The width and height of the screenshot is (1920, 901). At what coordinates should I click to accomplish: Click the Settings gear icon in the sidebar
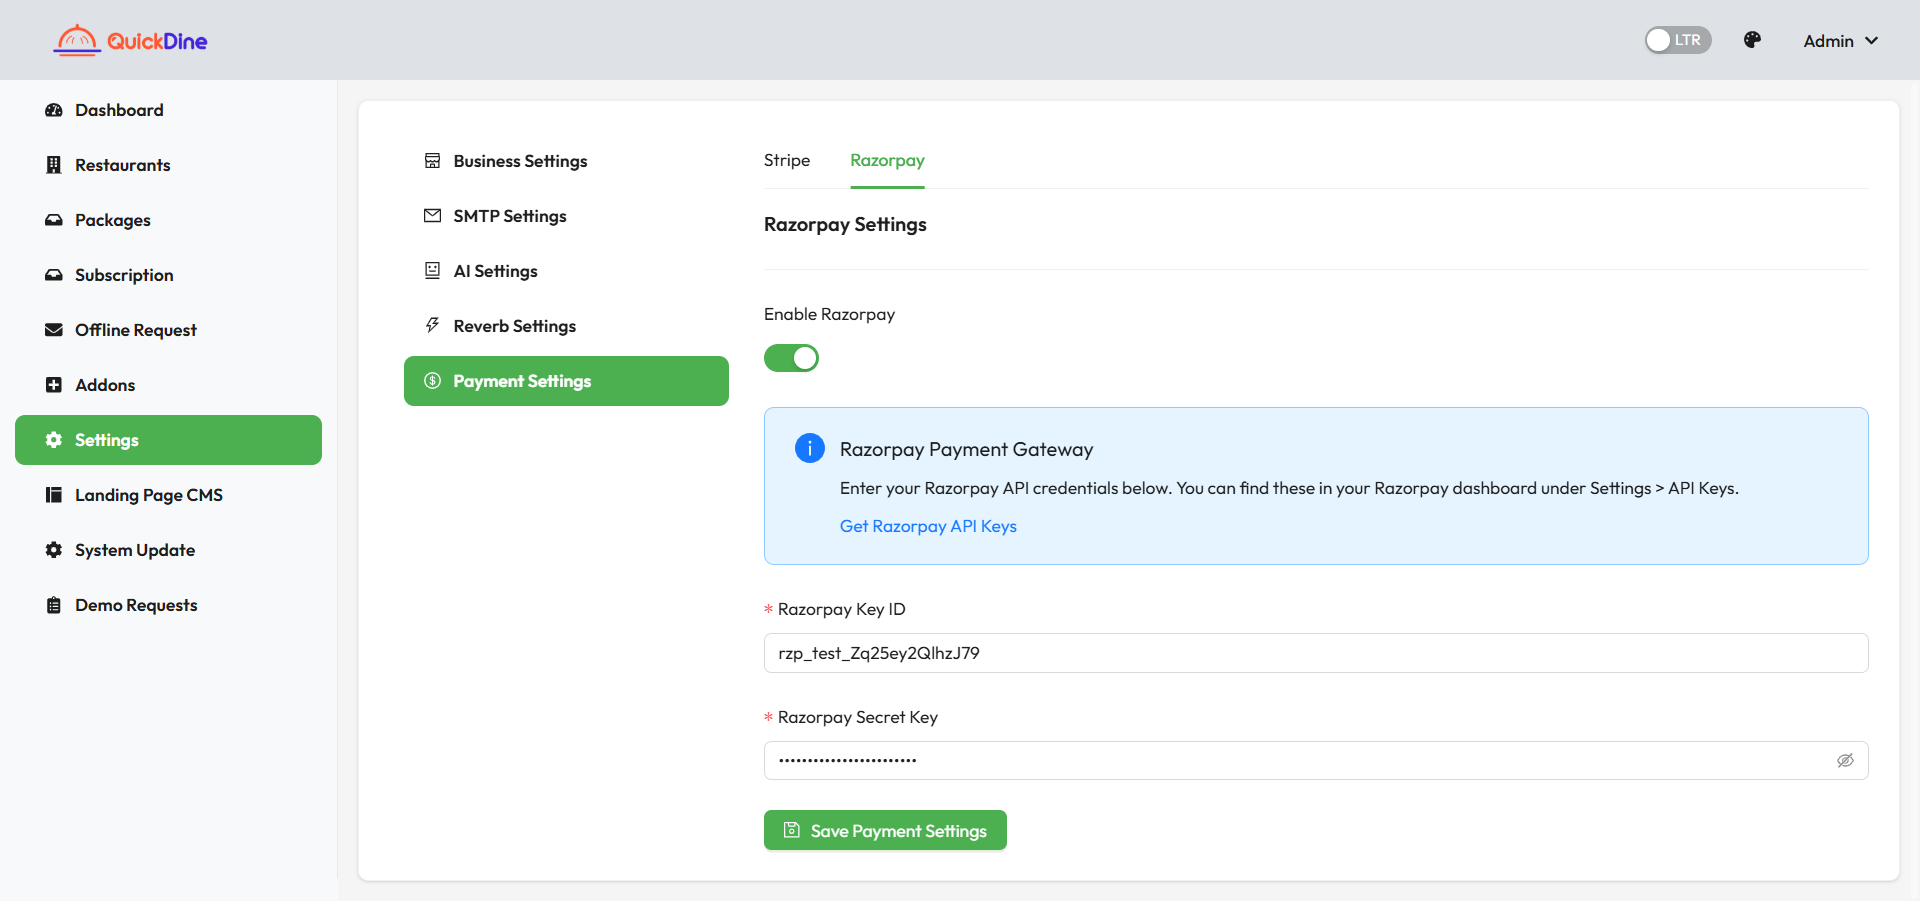point(54,440)
